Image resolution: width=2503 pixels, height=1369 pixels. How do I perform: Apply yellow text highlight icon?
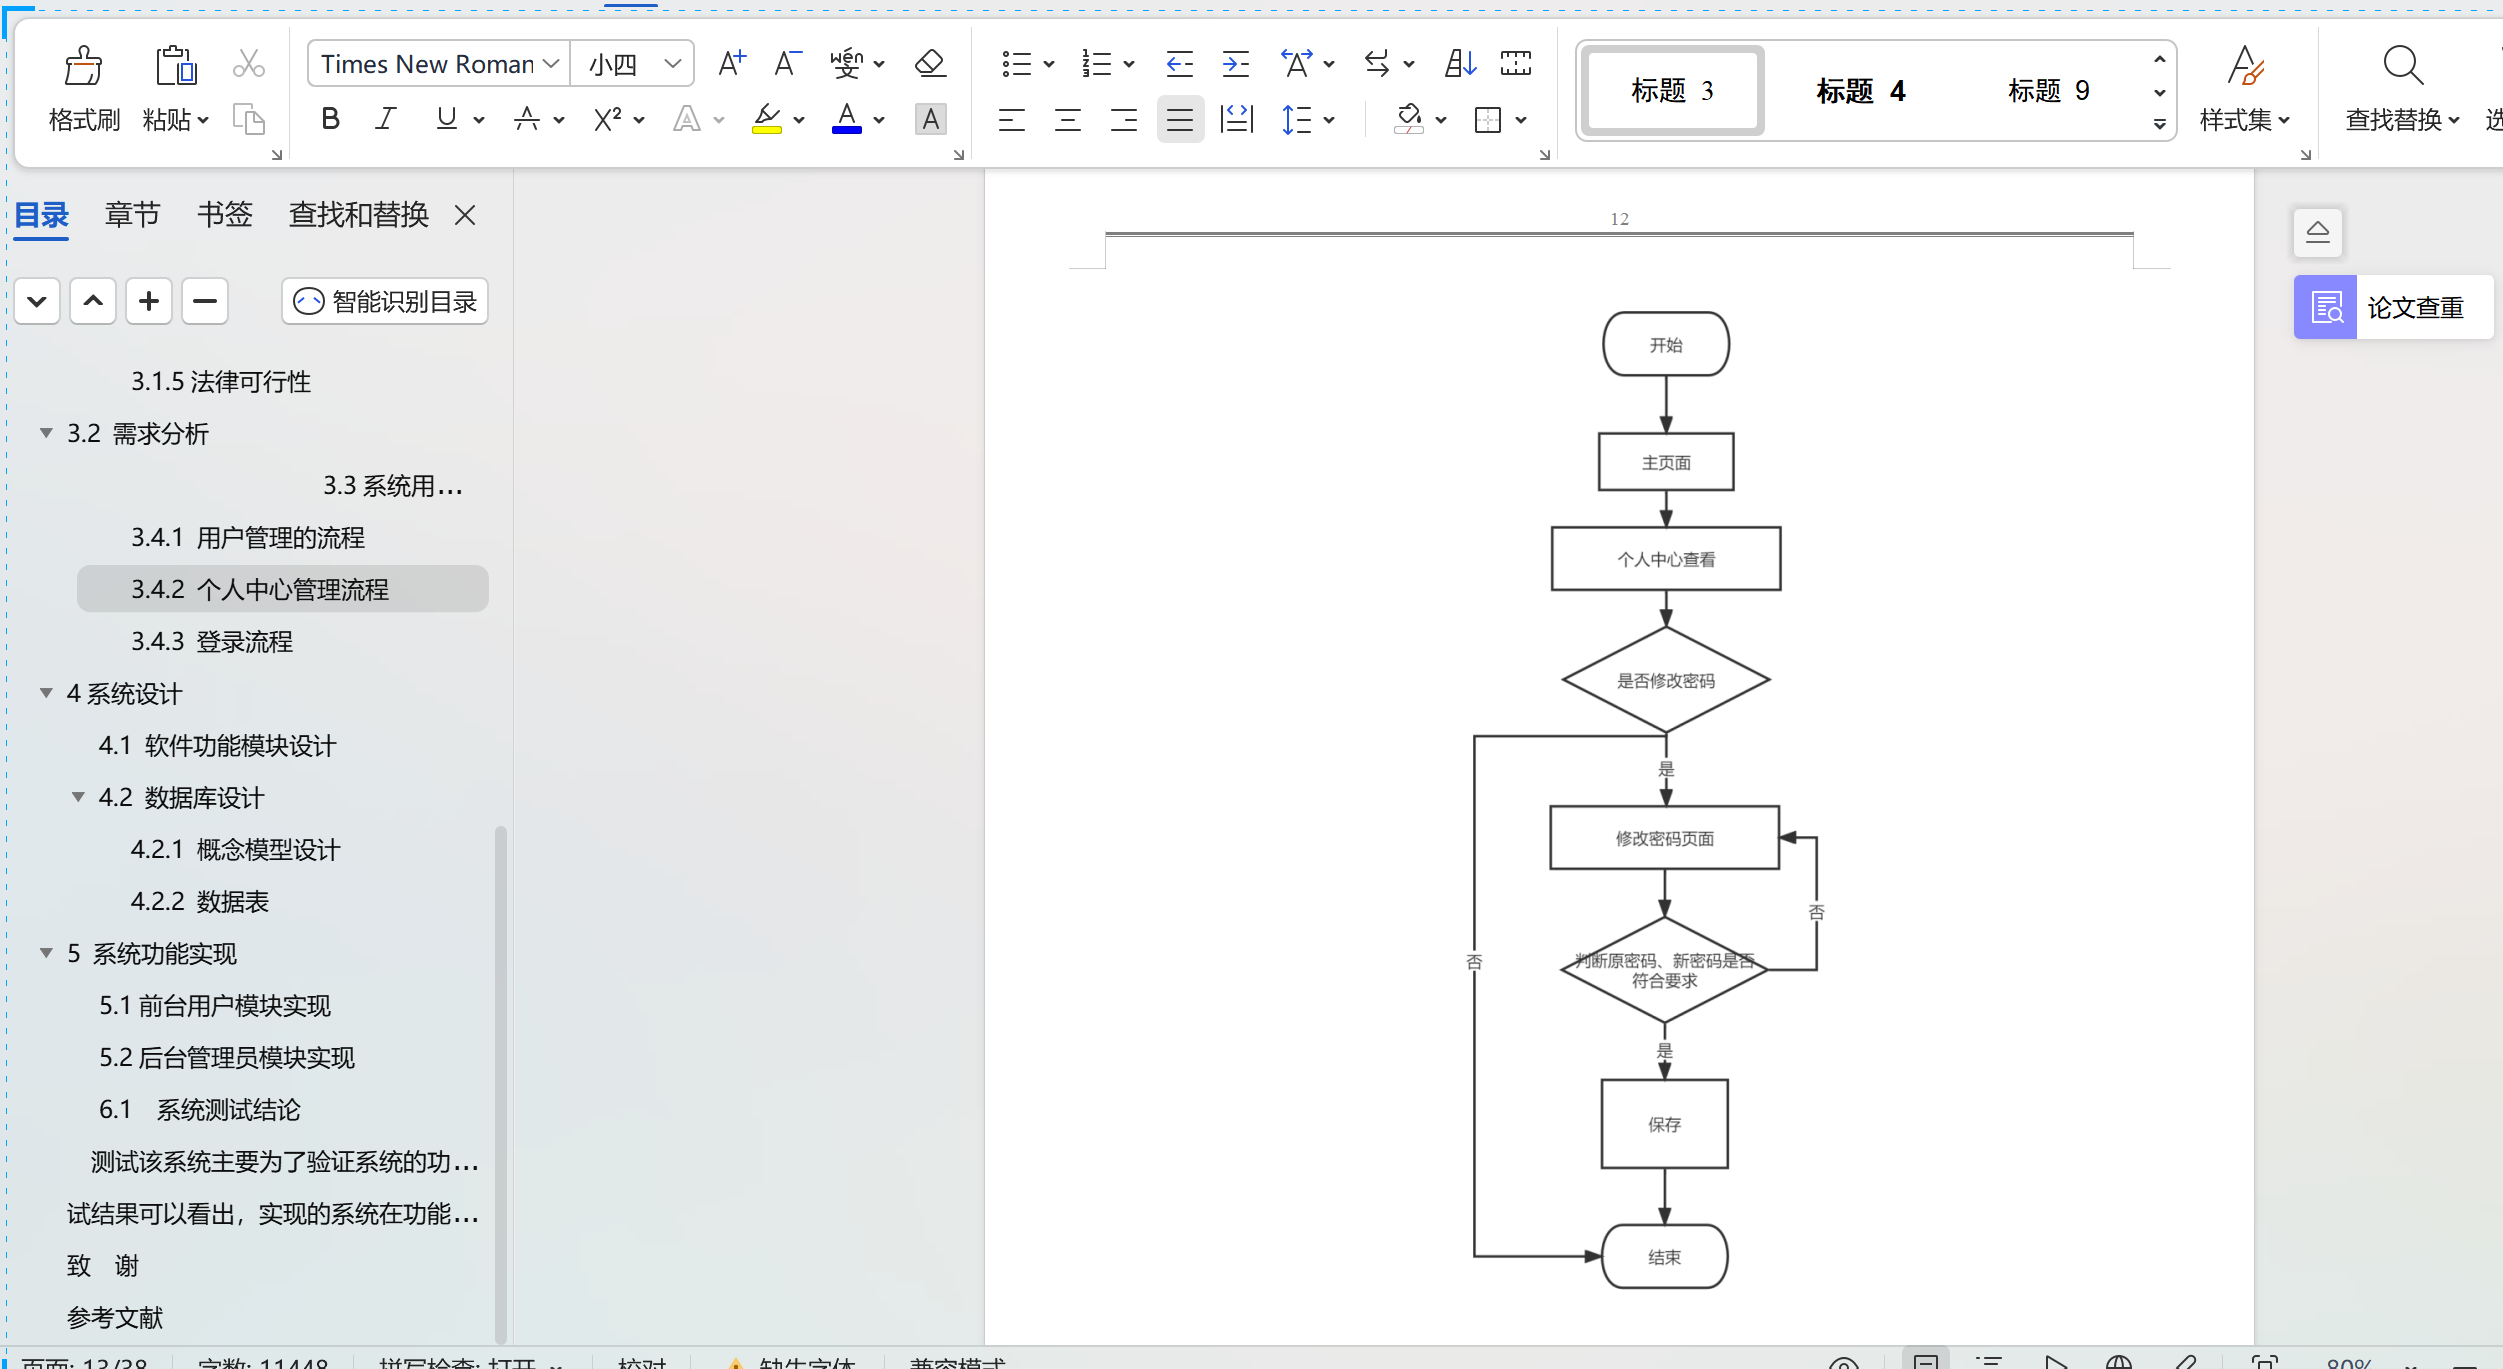click(766, 119)
